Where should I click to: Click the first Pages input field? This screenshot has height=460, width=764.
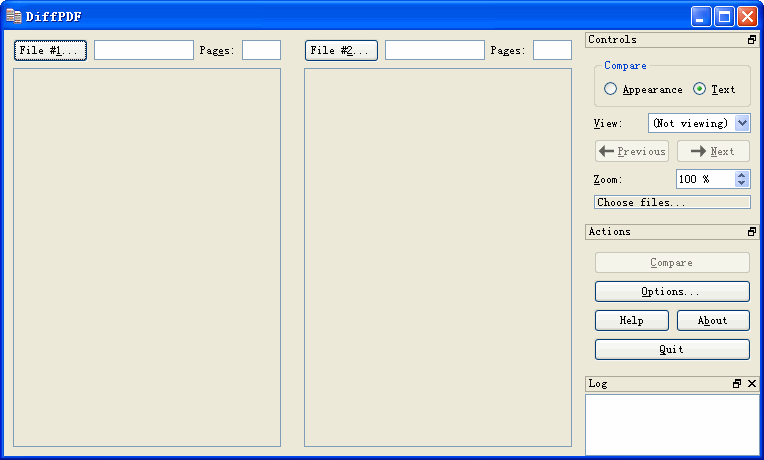[x=261, y=50]
